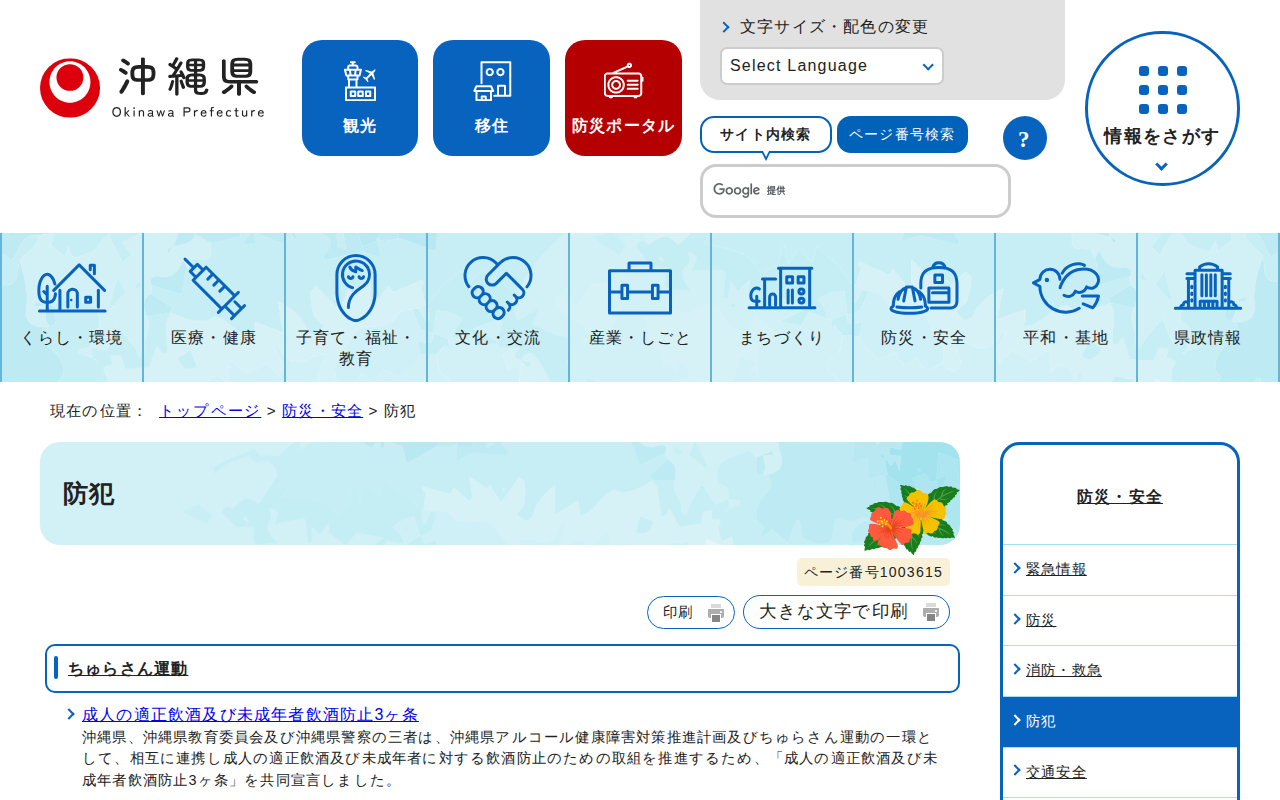The width and height of the screenshot is (1280, 800).
Task: Open 防災・安全 sidebar heading link
Action: click(x=1120, y=496)
